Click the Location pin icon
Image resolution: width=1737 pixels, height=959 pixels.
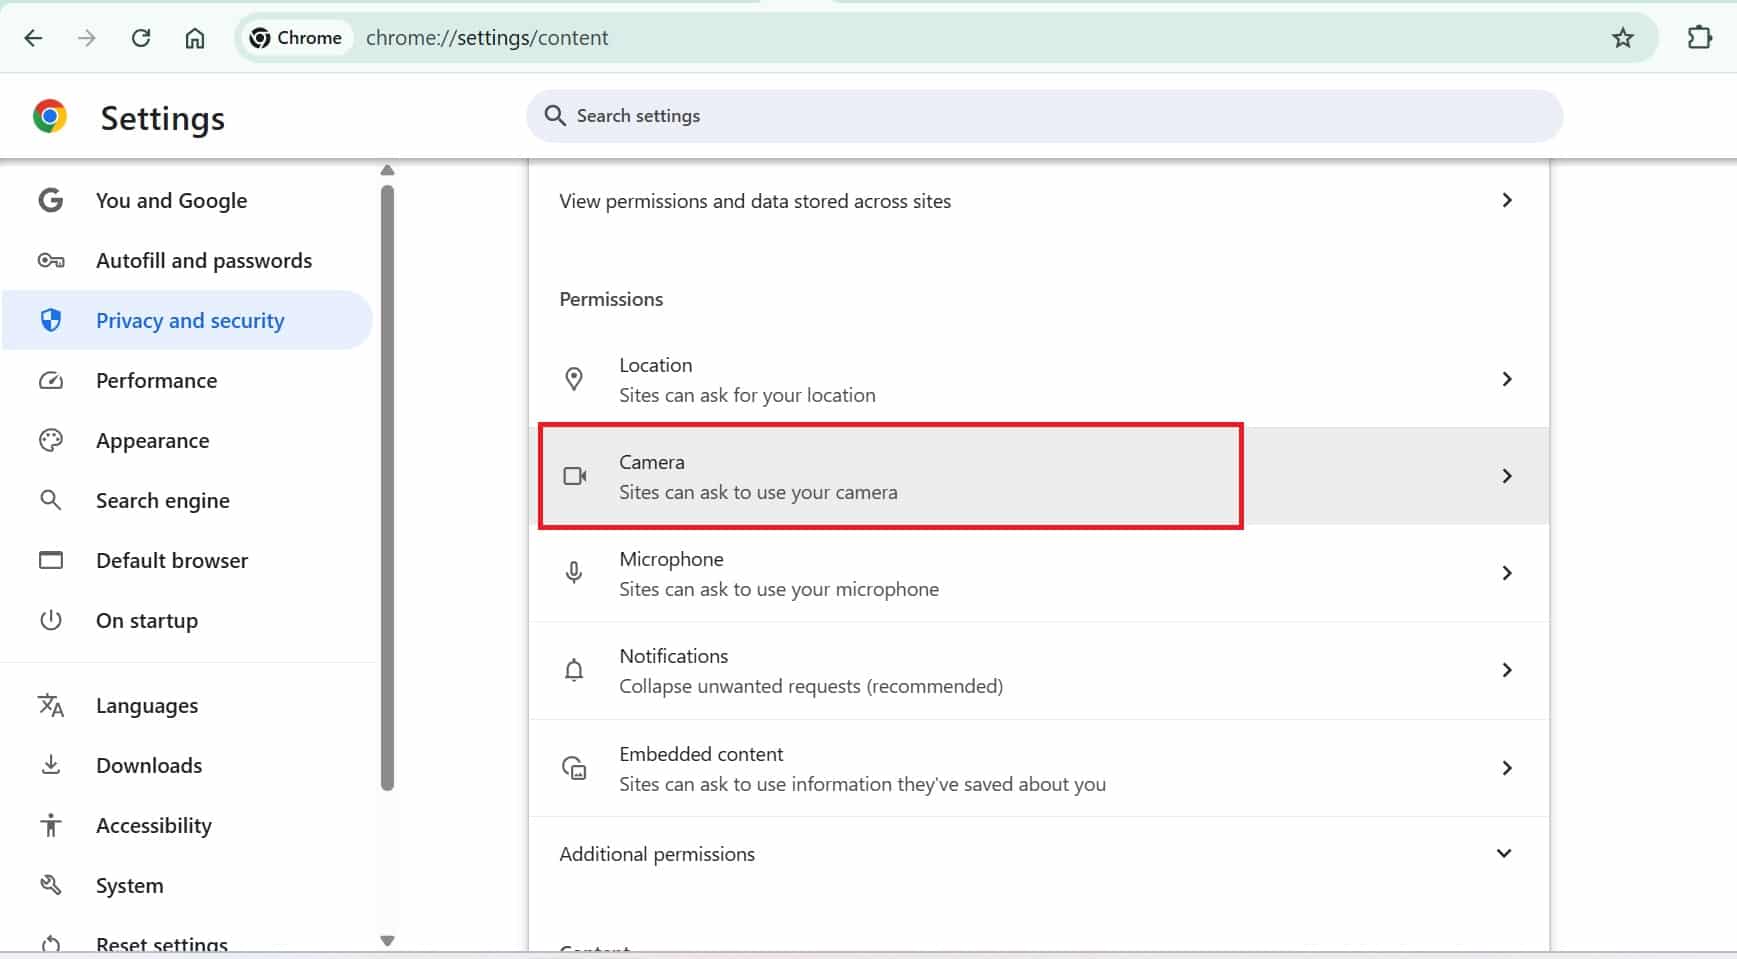[574, 379]
